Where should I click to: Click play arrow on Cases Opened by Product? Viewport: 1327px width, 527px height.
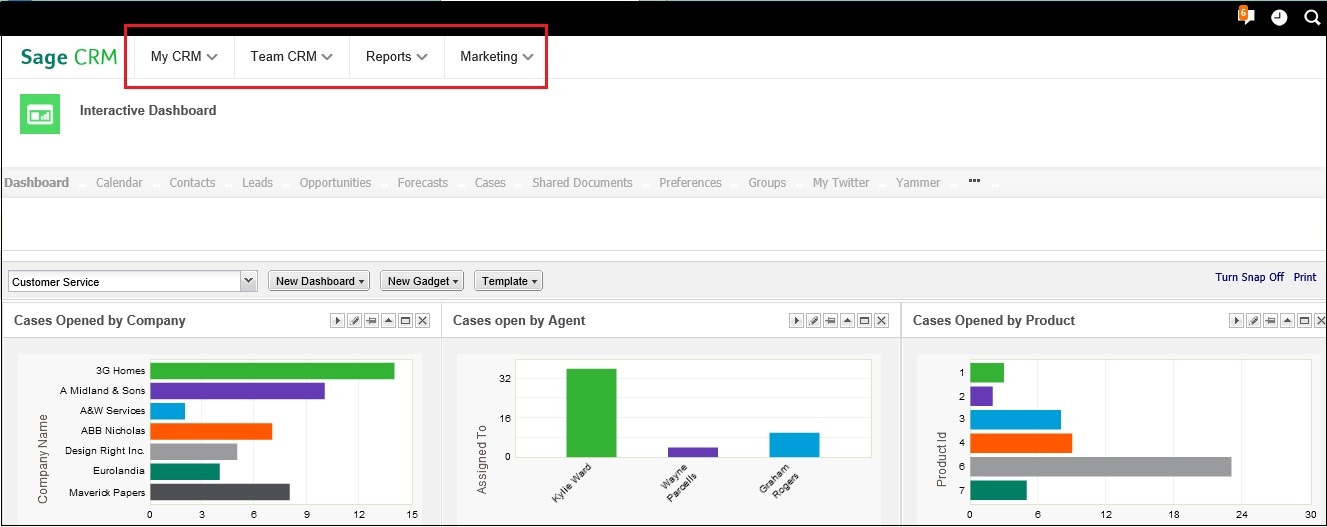click(1236, 321)
